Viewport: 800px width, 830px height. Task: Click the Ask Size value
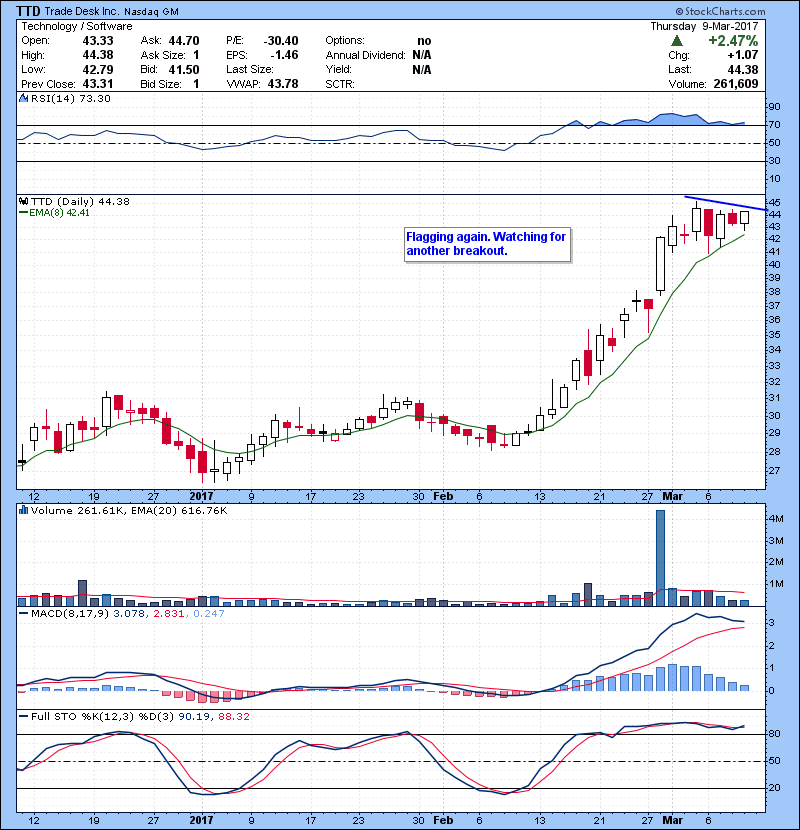(196, 55)
